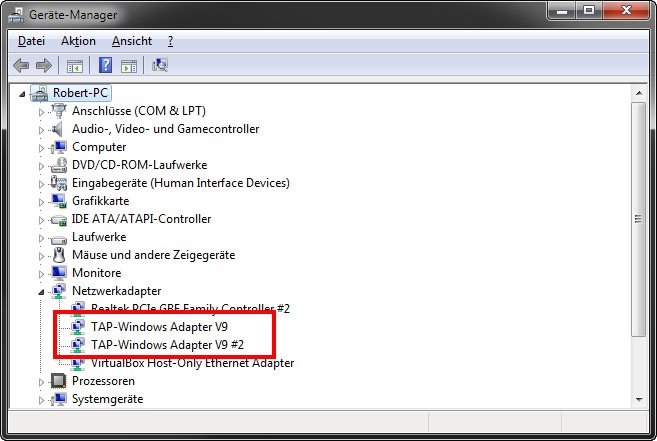Click the vertical scrollbar thumb
This screenshot has width=657, height=441.
(639, 219)
